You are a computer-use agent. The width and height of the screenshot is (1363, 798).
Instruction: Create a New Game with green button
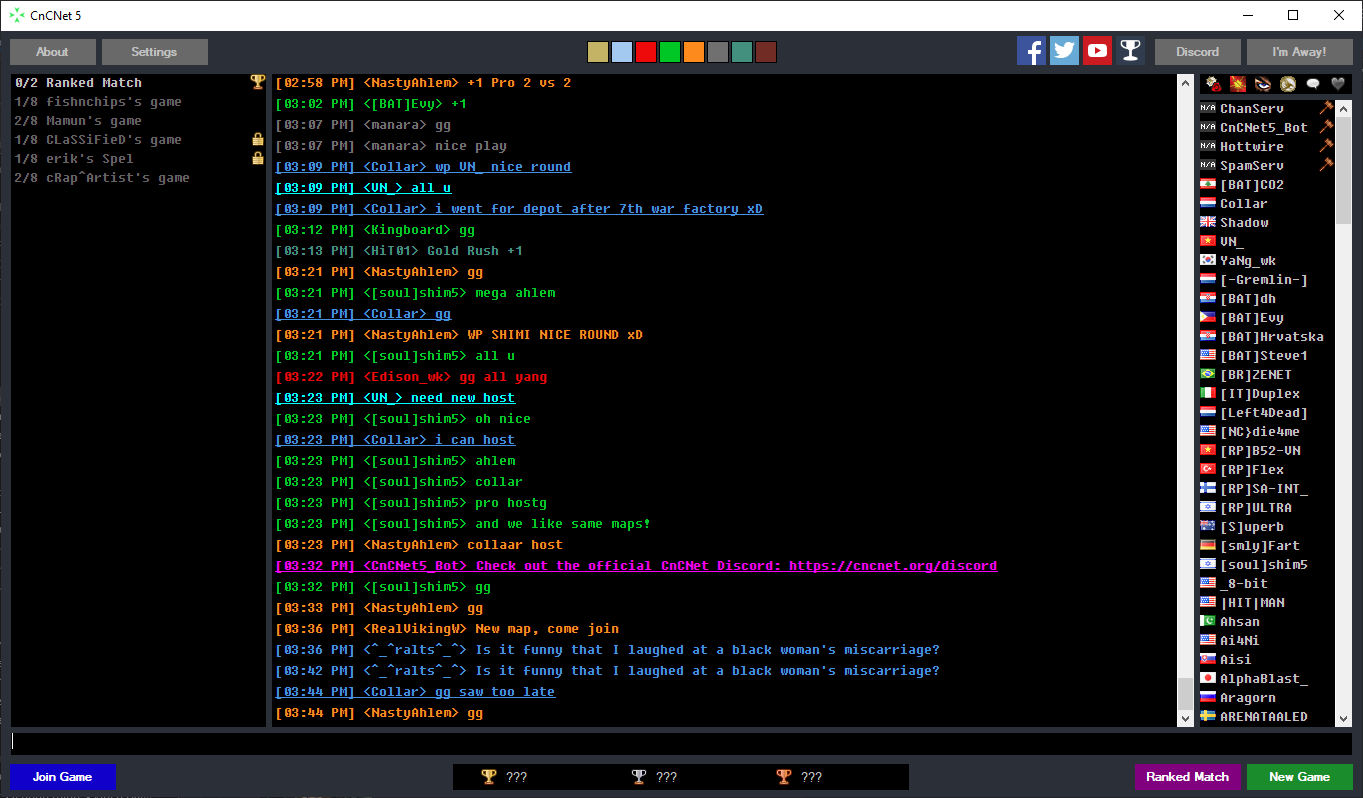click(1300, 777)
